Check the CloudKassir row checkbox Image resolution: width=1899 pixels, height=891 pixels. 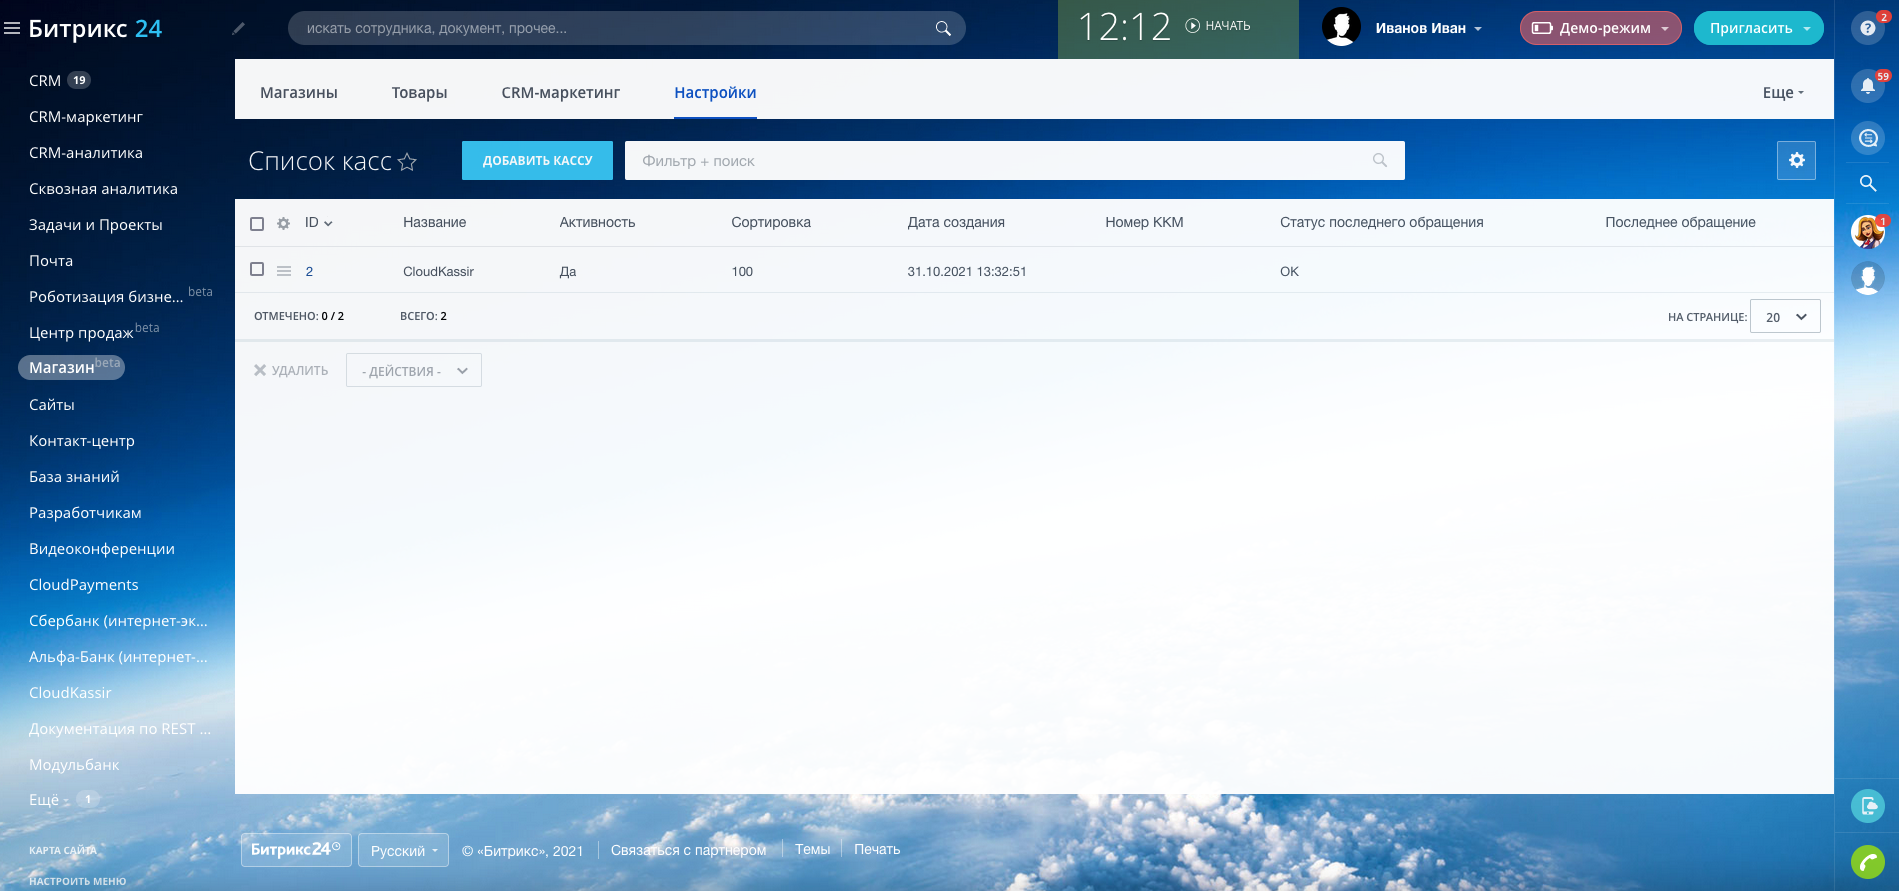(257, 270)
